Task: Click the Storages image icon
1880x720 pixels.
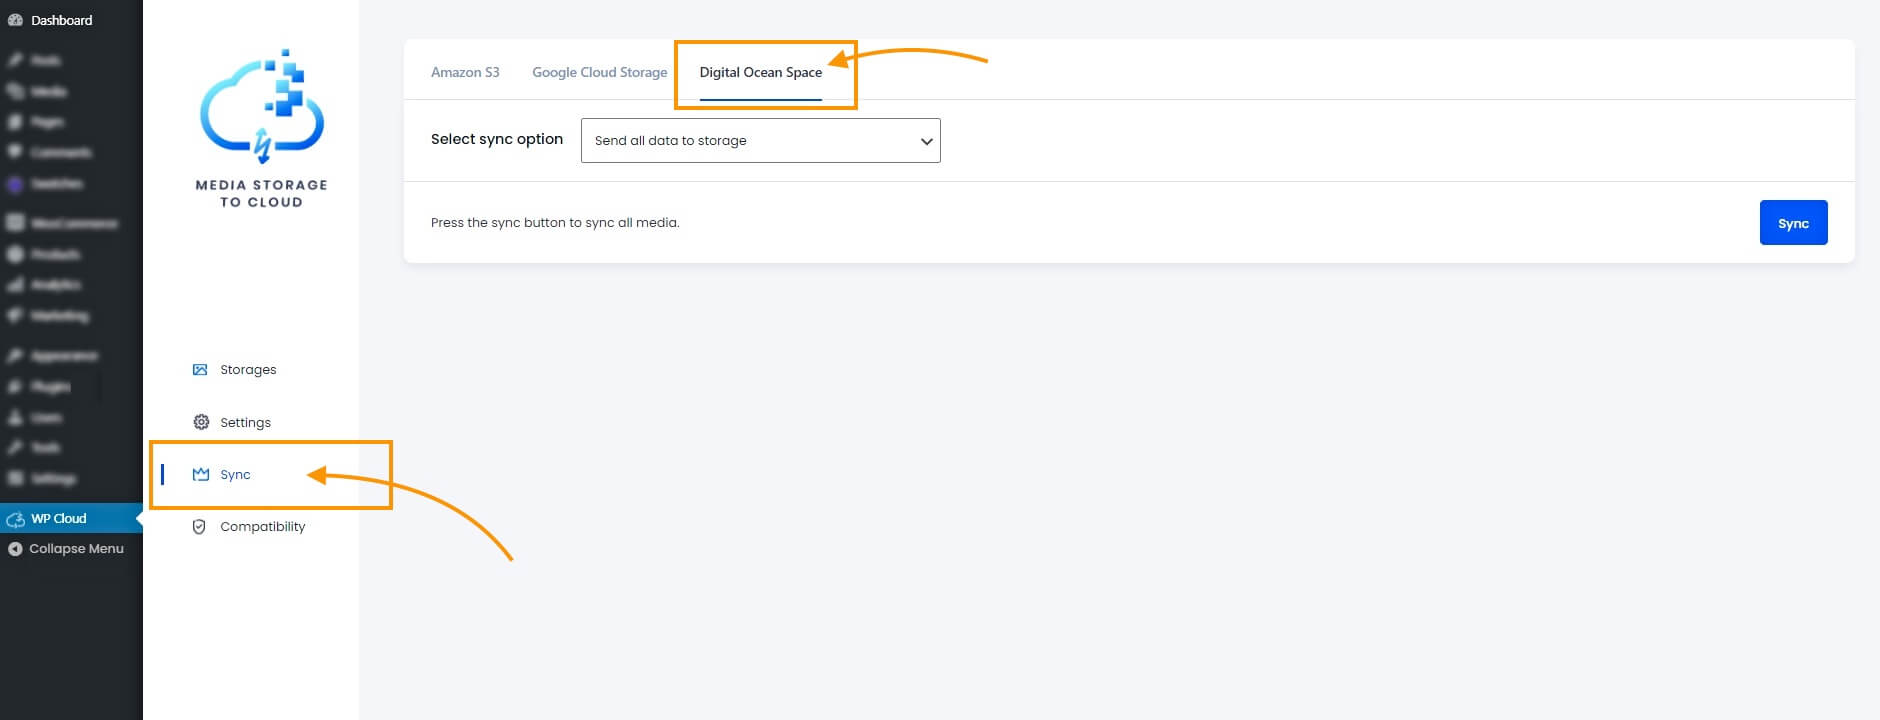Action: pos(200,370)
